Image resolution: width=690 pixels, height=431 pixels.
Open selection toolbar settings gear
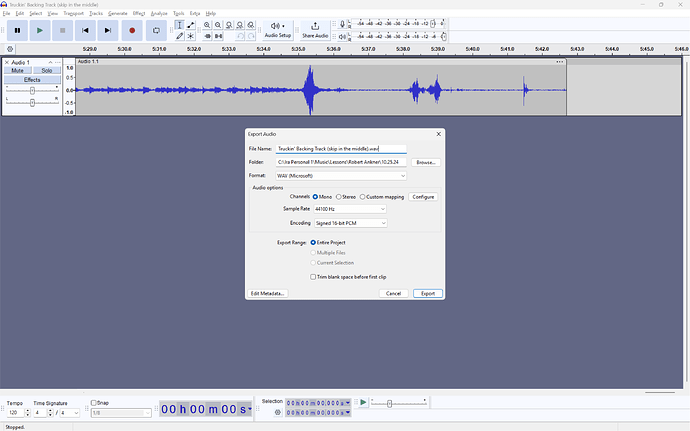coord(277,413)
